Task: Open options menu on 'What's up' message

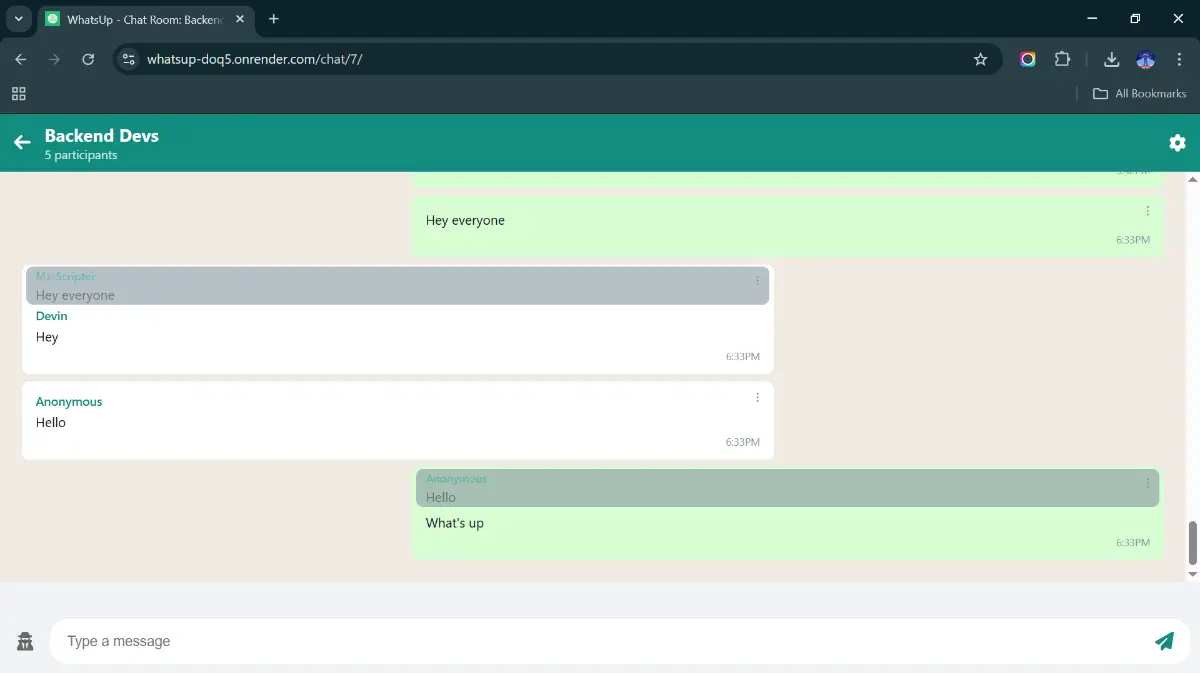Action: (x=1147, y=483)
